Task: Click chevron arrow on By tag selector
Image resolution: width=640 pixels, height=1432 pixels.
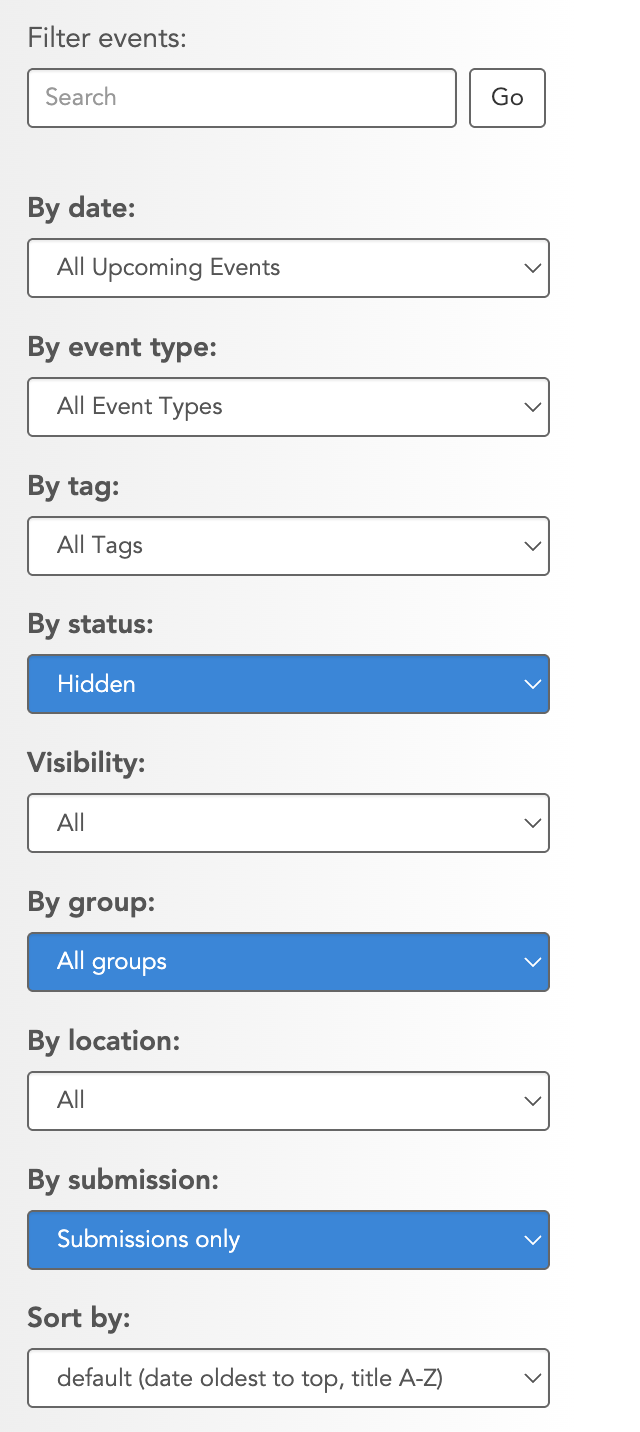Action: click(x=532, y=546)
